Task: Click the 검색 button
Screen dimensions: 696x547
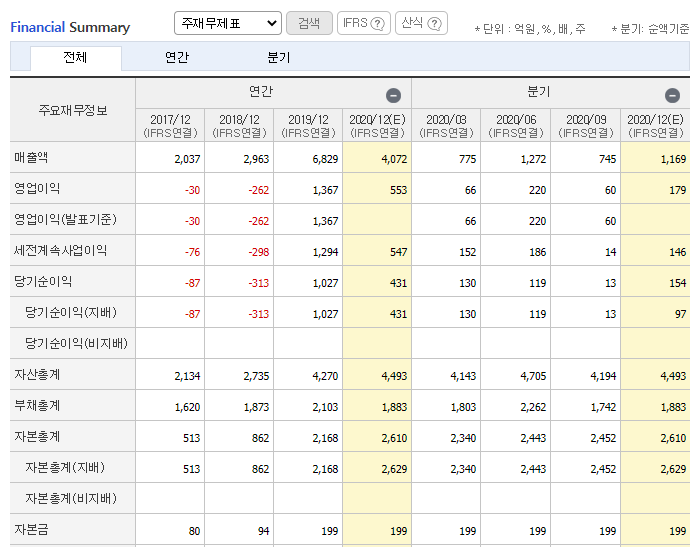Action: pyautogui.click(x=309, y=23)
